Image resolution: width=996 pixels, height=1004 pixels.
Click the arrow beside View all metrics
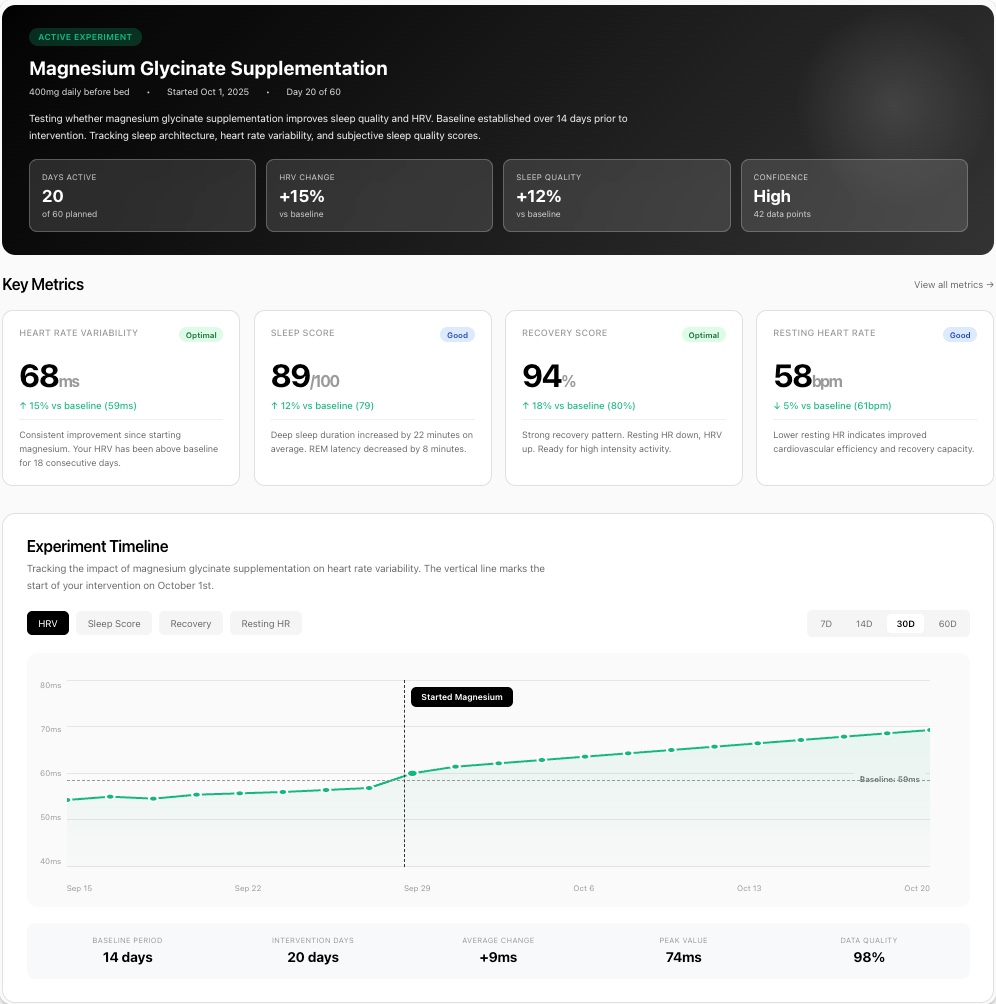pos(988,285)
